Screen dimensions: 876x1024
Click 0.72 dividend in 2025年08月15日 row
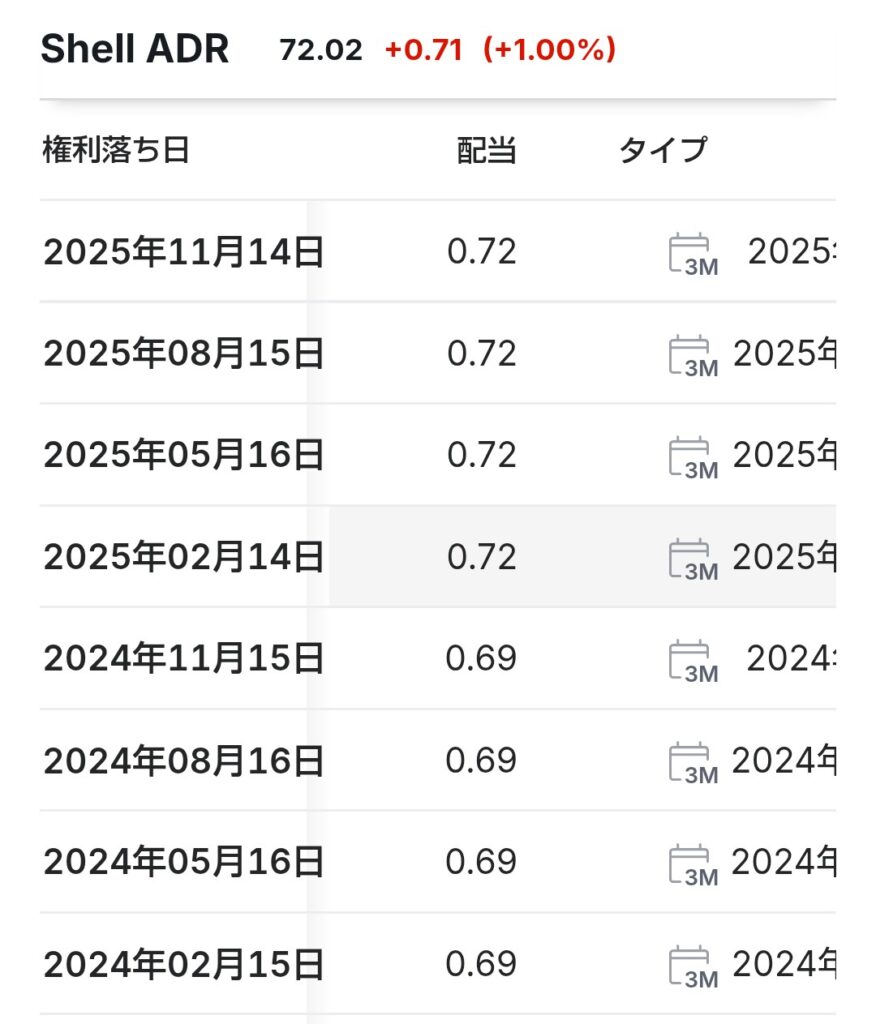pos(481,355)
